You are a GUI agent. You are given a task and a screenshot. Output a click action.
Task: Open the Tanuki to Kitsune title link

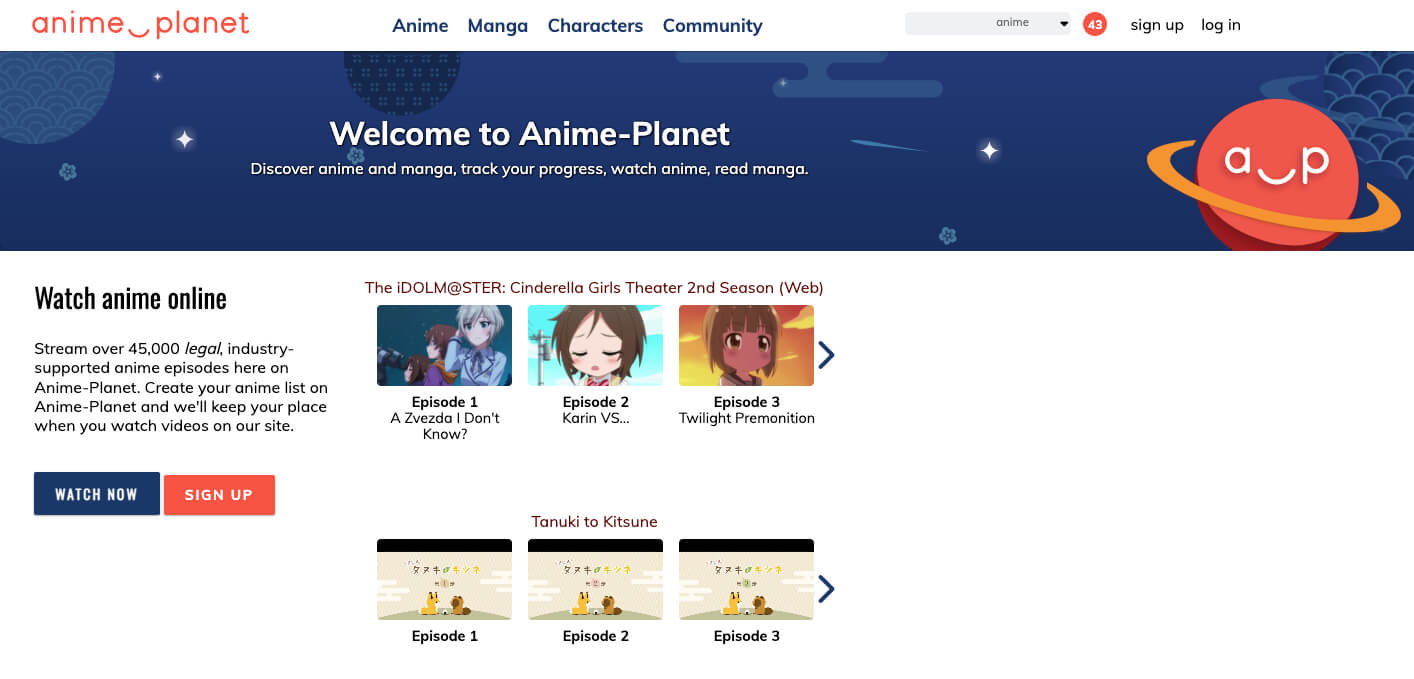coord(594,522)
